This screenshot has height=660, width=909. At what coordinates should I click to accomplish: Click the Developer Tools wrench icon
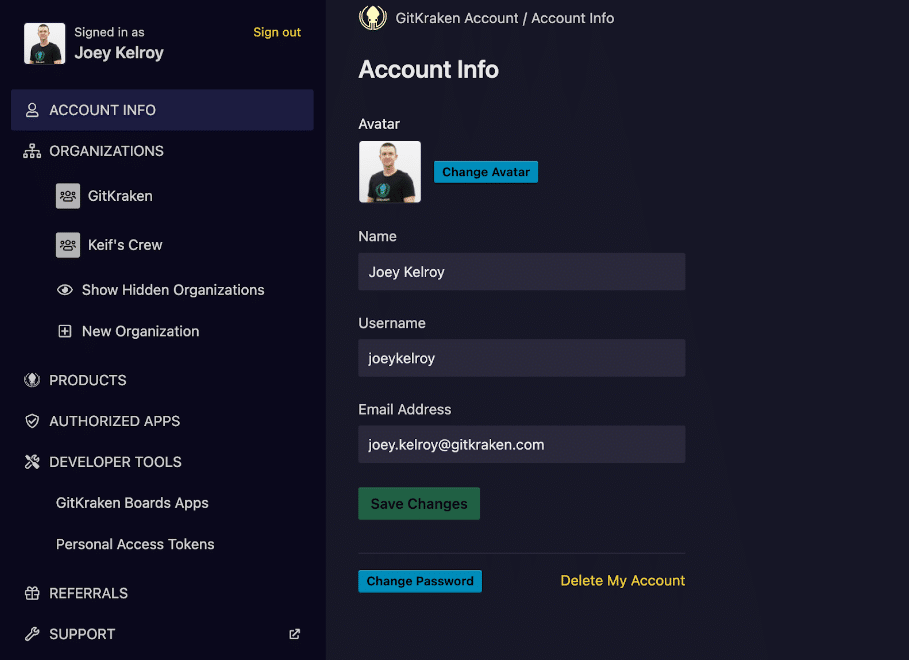32,462
